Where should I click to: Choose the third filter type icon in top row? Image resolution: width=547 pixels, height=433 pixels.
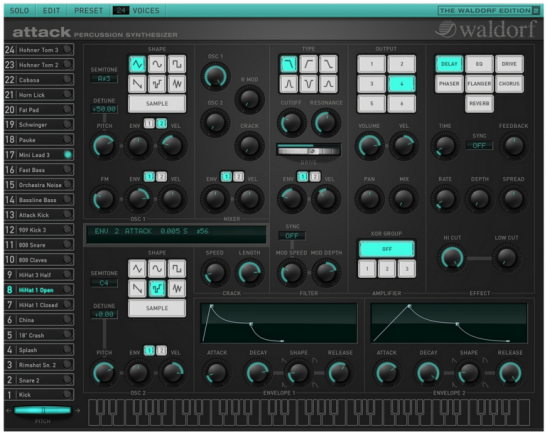tap(328, 64)
